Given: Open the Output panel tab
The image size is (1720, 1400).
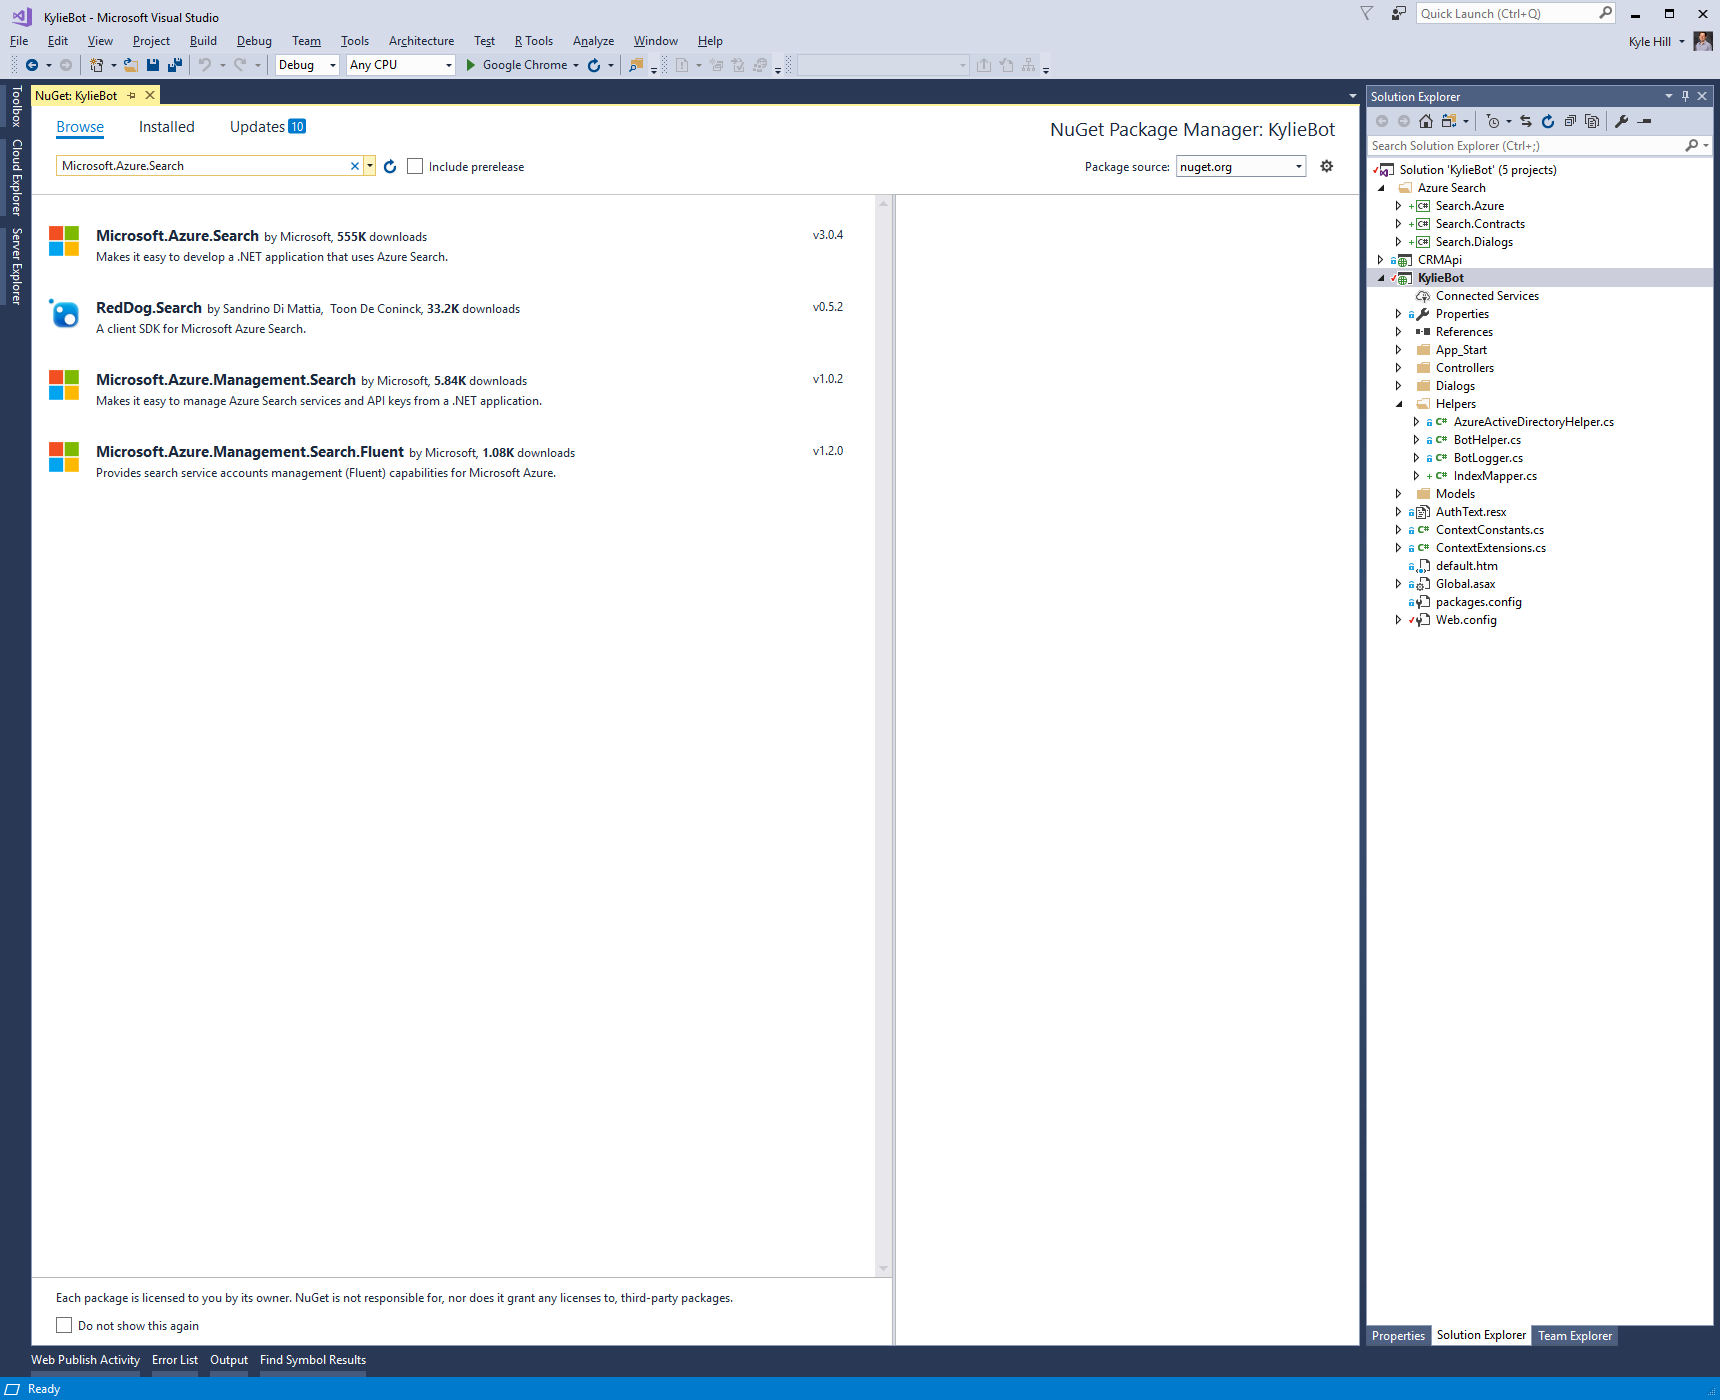Looking at the screenshot, I should click(x=229, y=1360).
